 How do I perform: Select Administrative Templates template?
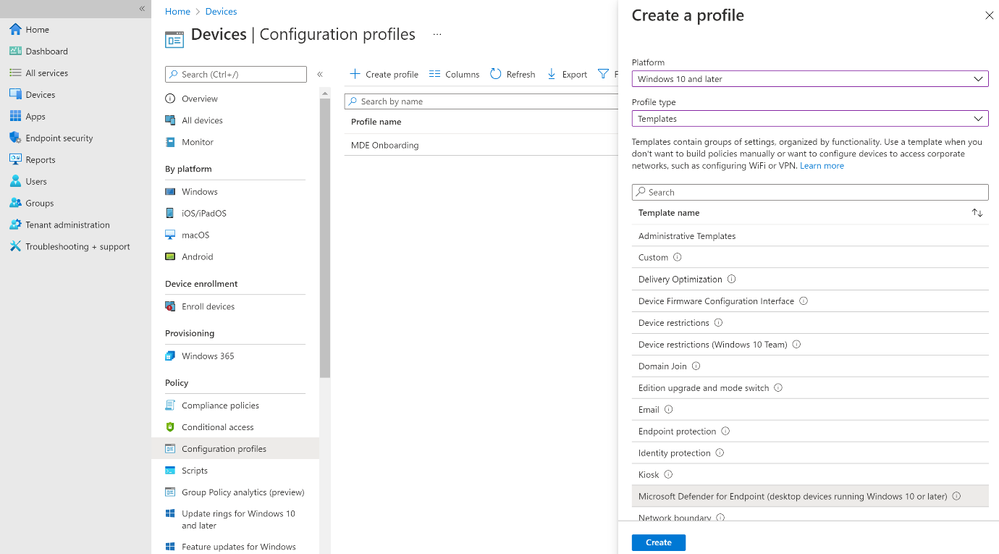coord(810,236)
